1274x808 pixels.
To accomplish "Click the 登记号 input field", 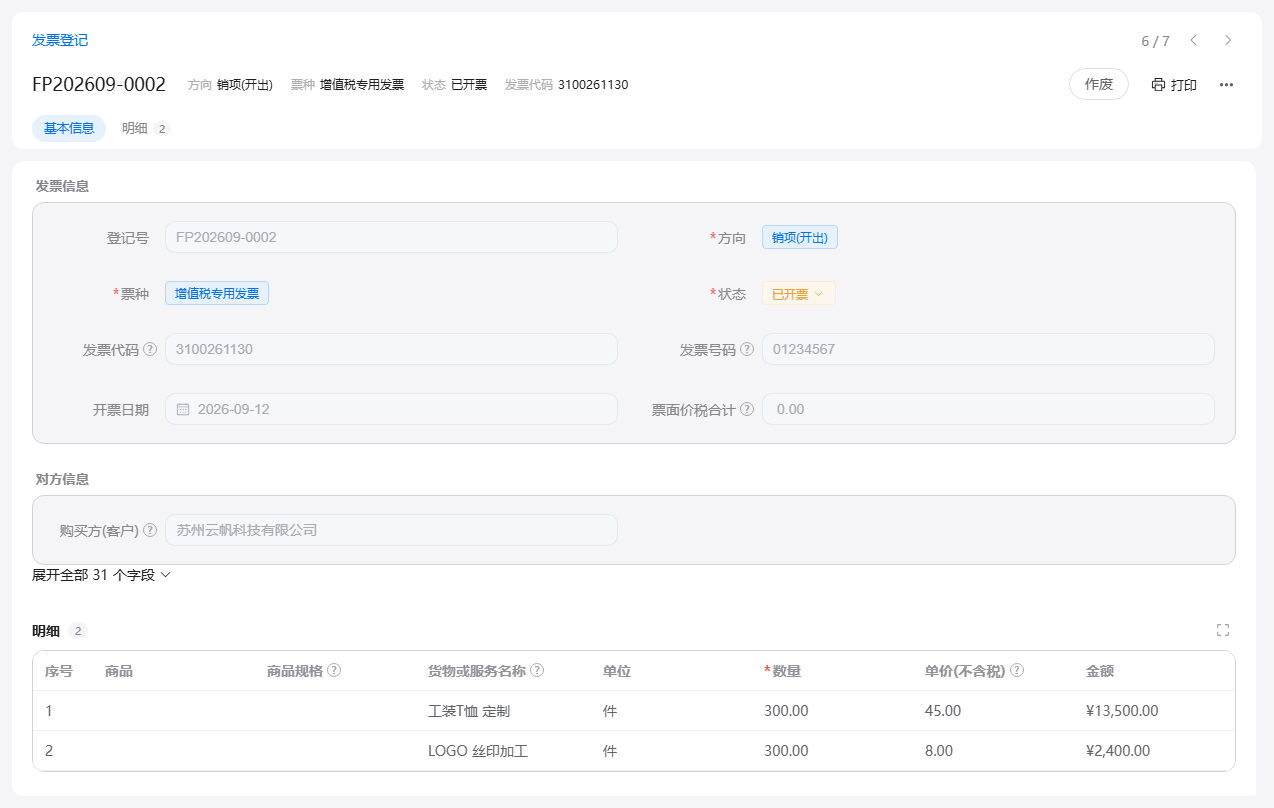I will (391, 237).
